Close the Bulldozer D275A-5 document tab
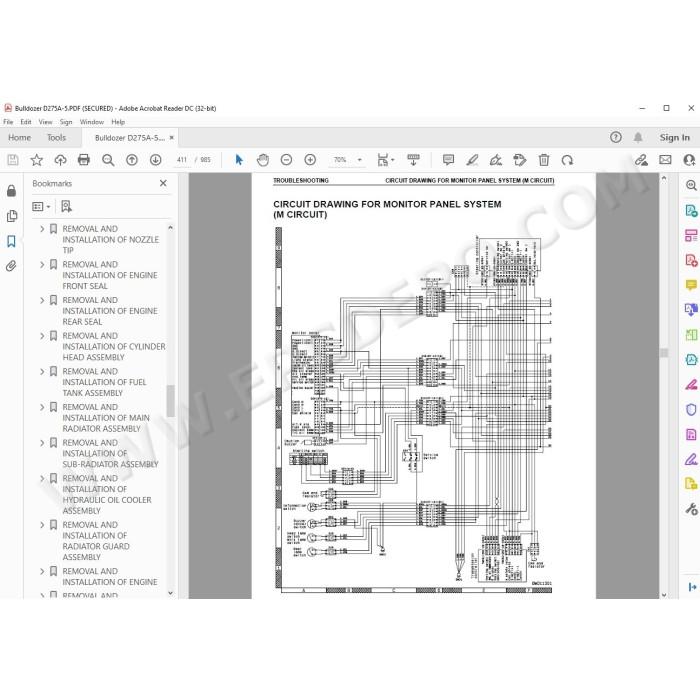The width and height of the screenshot is (700, 700). pos(171,138)
